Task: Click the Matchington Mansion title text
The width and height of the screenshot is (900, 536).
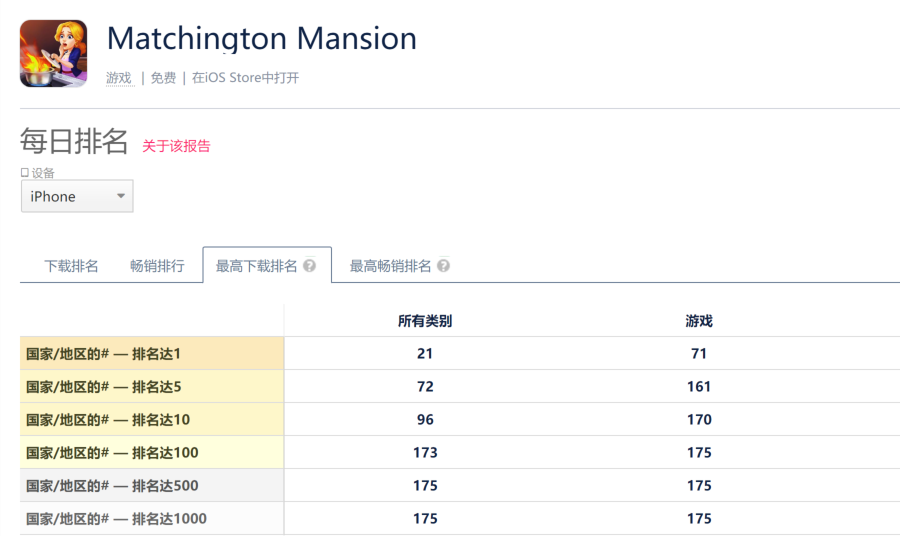Action: pyautogui.click(x=262, y=39)
